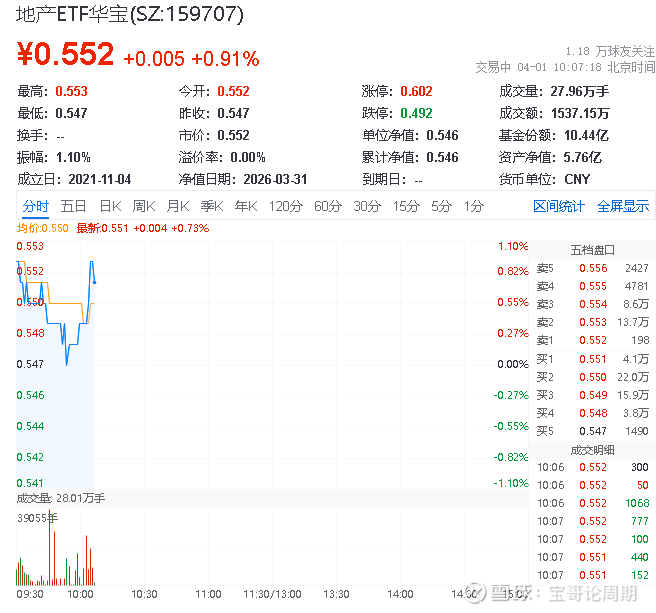Click the 10:30 time axis label
Image resolution: width=656 pixels, height=613 pixels.
click(x=144, y=594)
